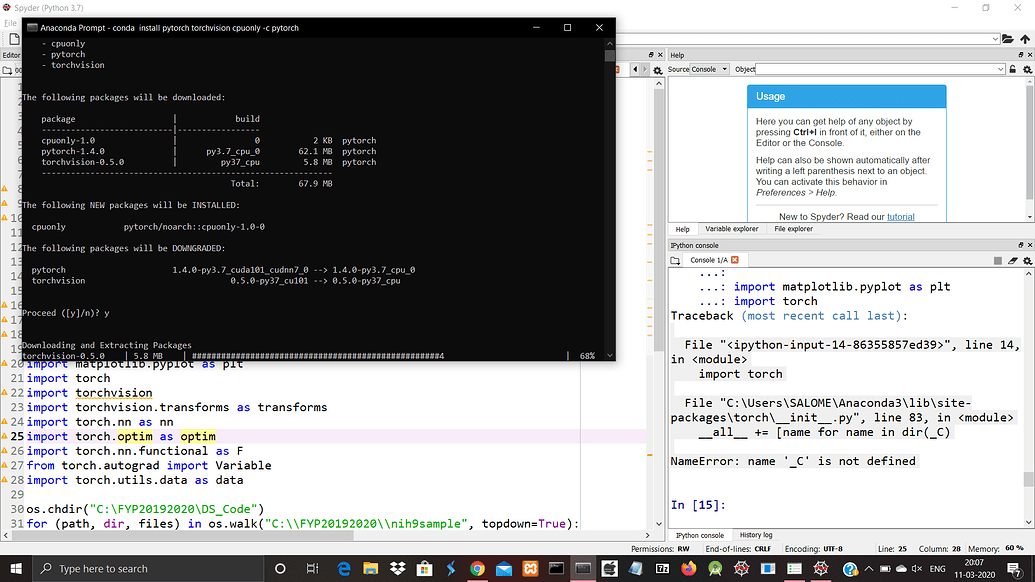Switch to the Variable explorer tab
Screen dimensions: 1035x582
pyautogui.click(x=731, y=229)
